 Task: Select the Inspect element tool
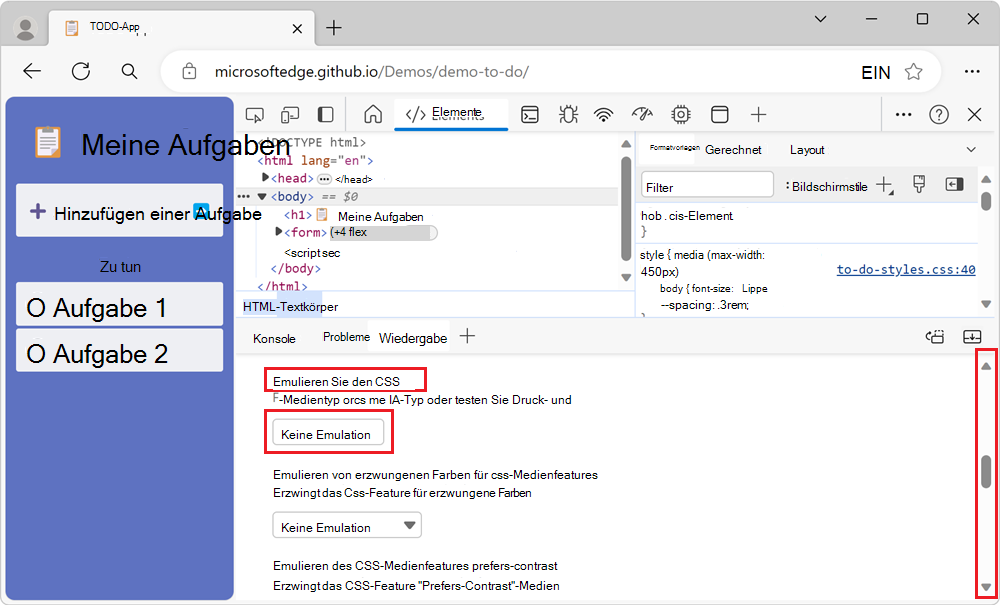pyautogui.click(x=254, y=114)
